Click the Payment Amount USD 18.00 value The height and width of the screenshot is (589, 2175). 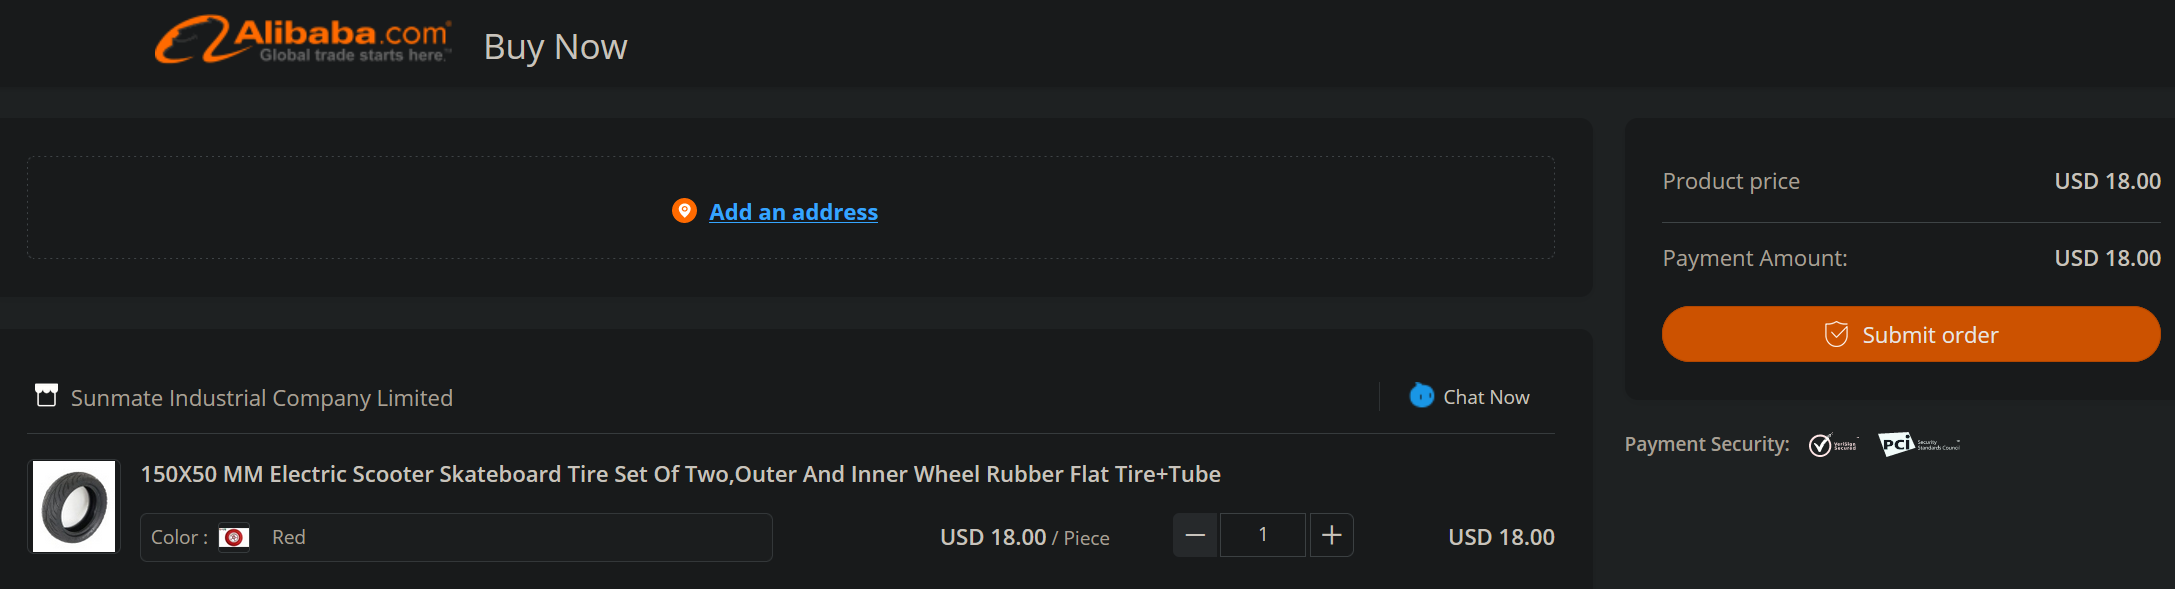2107,258
